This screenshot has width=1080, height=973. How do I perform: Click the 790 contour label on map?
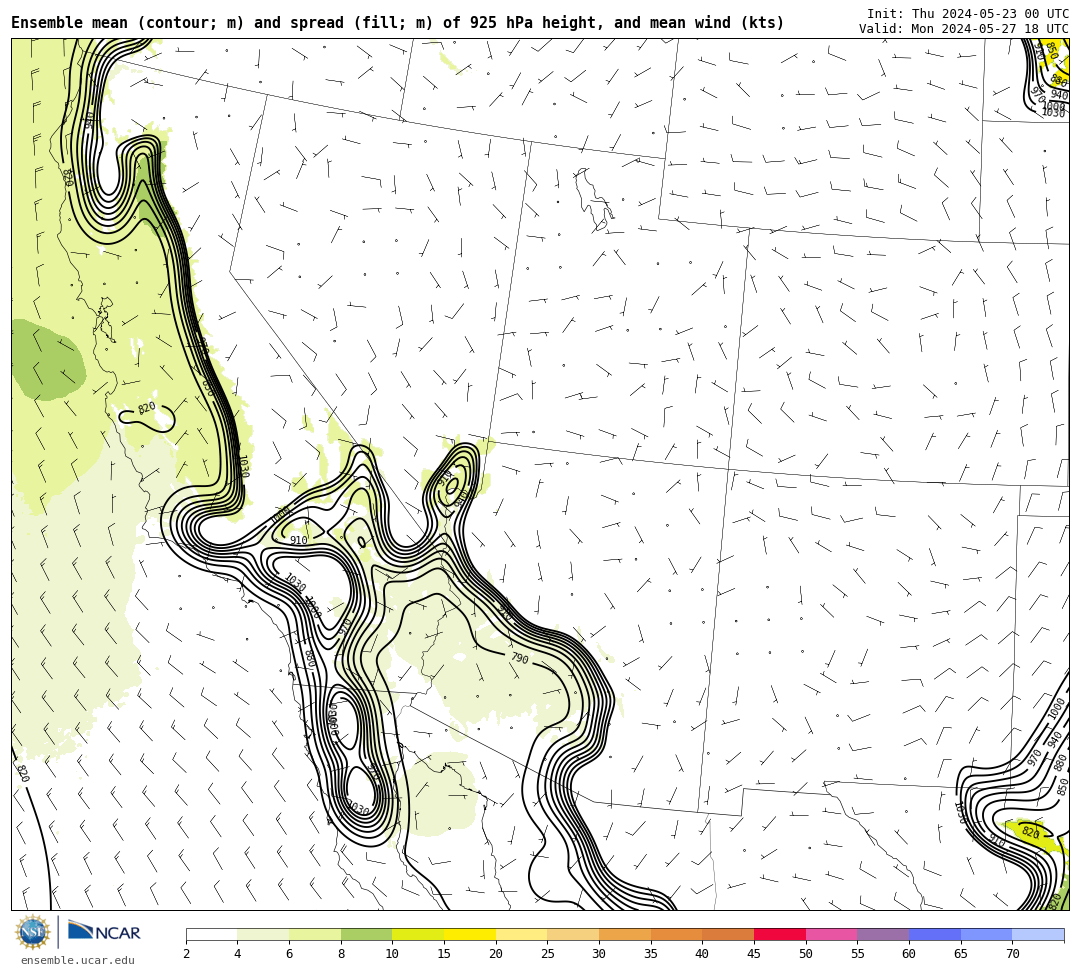[x=520, y=658]
